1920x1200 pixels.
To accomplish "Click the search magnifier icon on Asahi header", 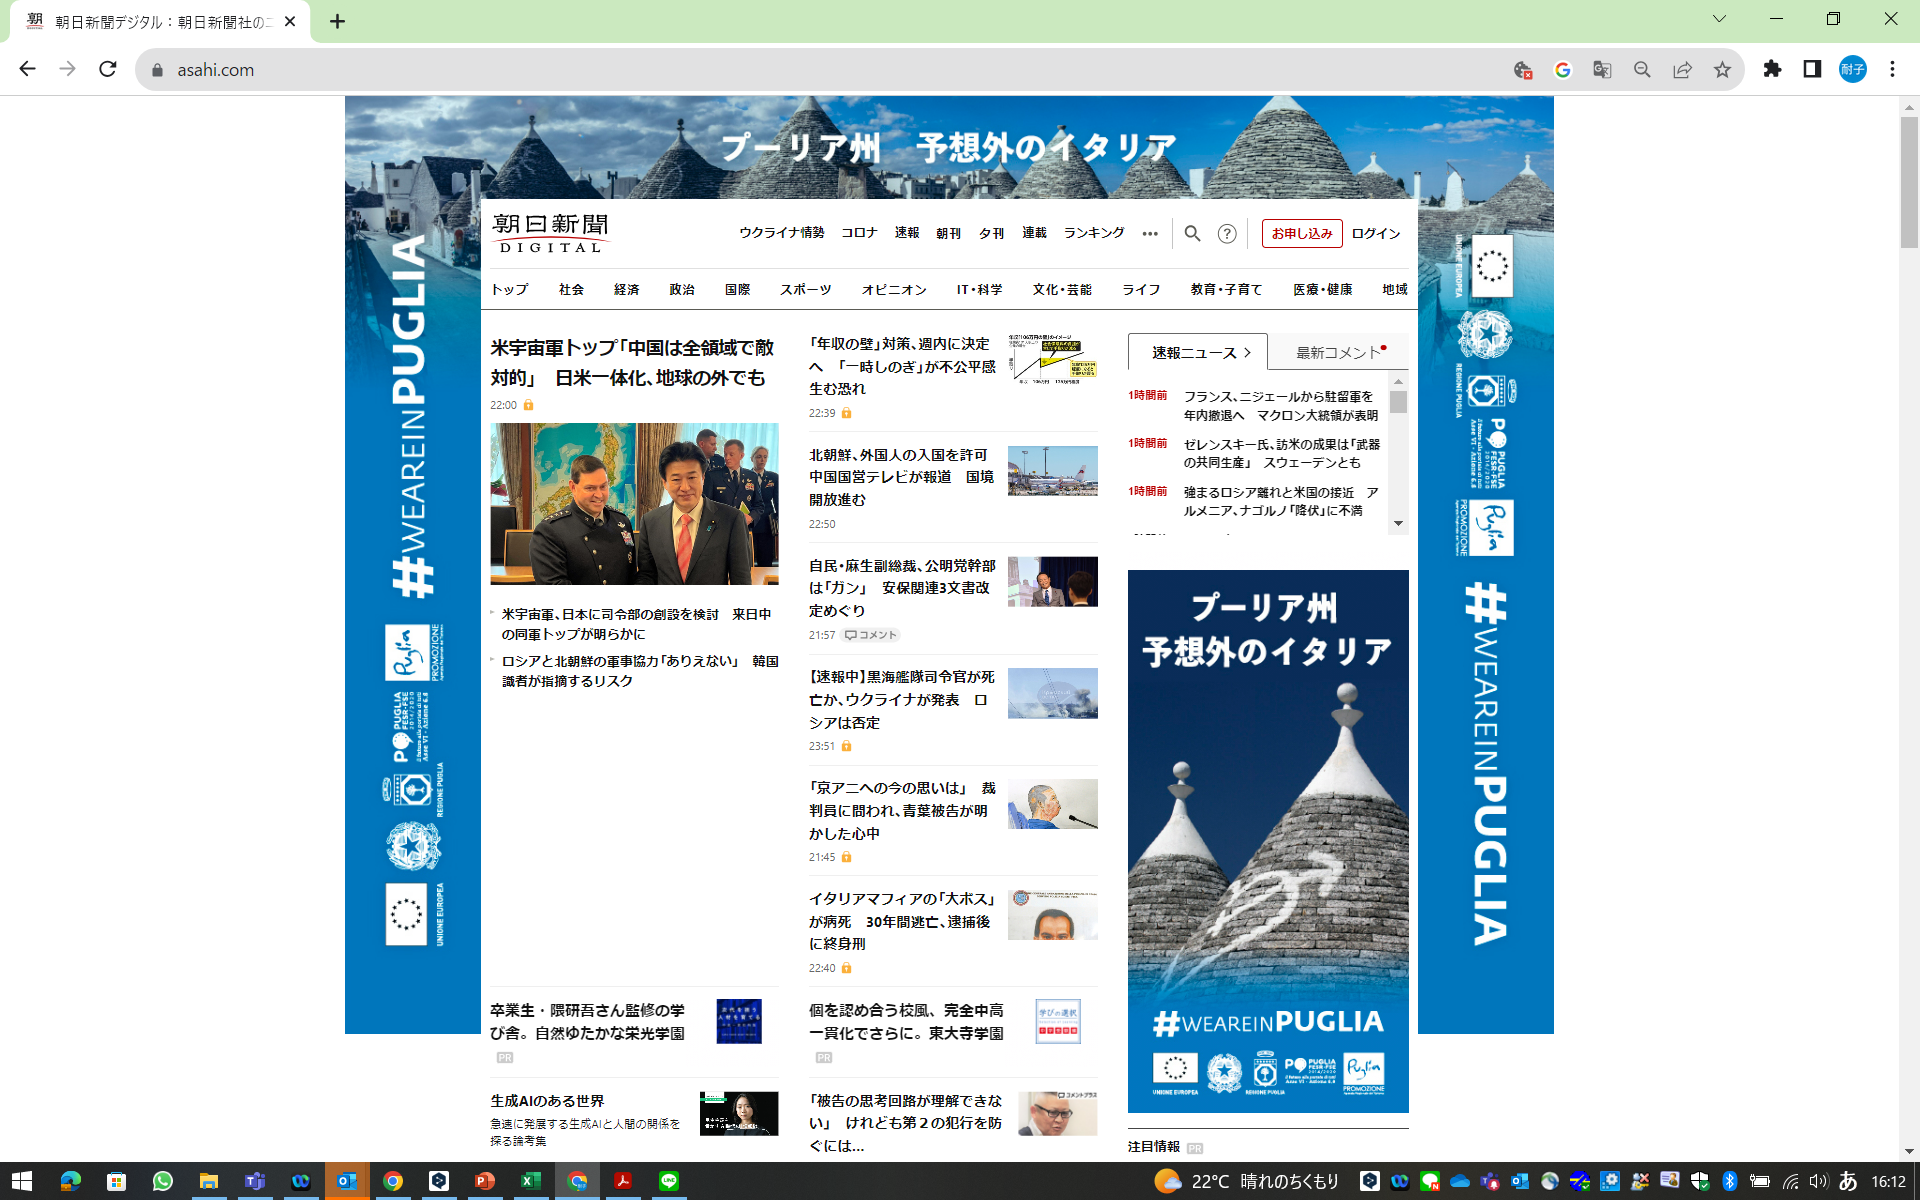I will [x=1192, y=233].
